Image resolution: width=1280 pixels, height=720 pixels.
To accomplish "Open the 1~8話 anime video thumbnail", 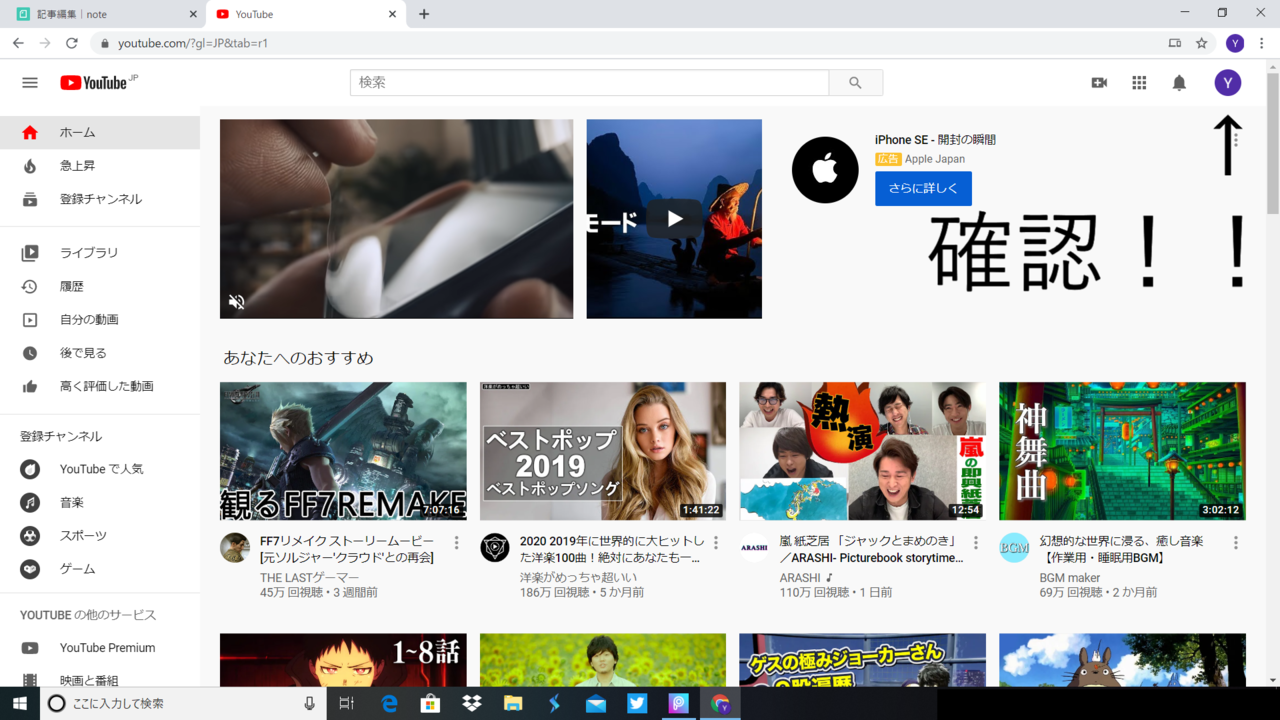I will click(x=343, y=660).
